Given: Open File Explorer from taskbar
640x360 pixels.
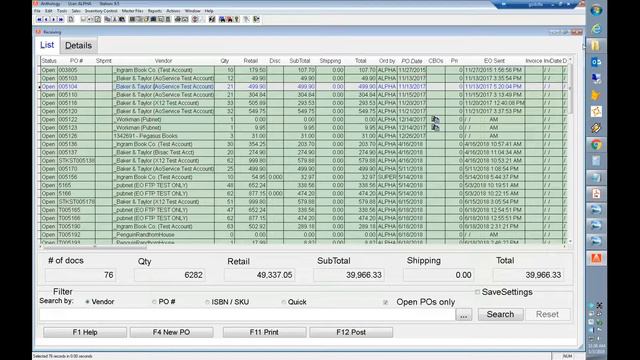Looking at the screenshot, I should 596,45.
